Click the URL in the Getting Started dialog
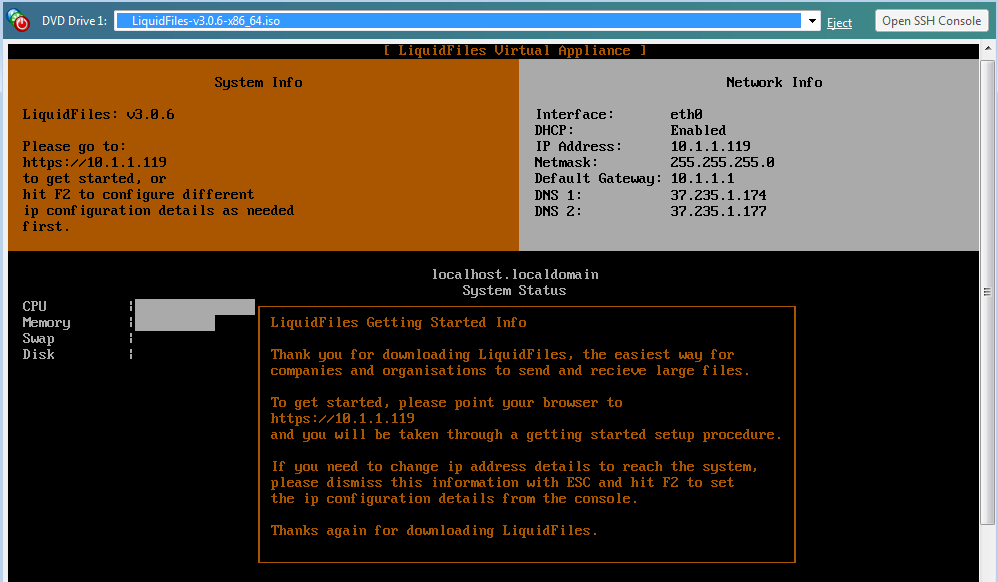The image size is (998, 582). (x=342, y=419)
